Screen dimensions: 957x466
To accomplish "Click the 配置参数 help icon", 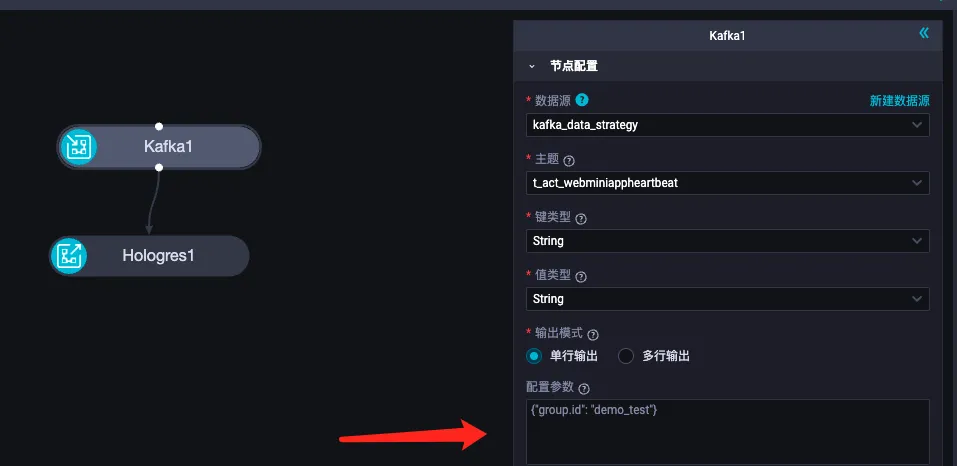I will click(584, 389).
